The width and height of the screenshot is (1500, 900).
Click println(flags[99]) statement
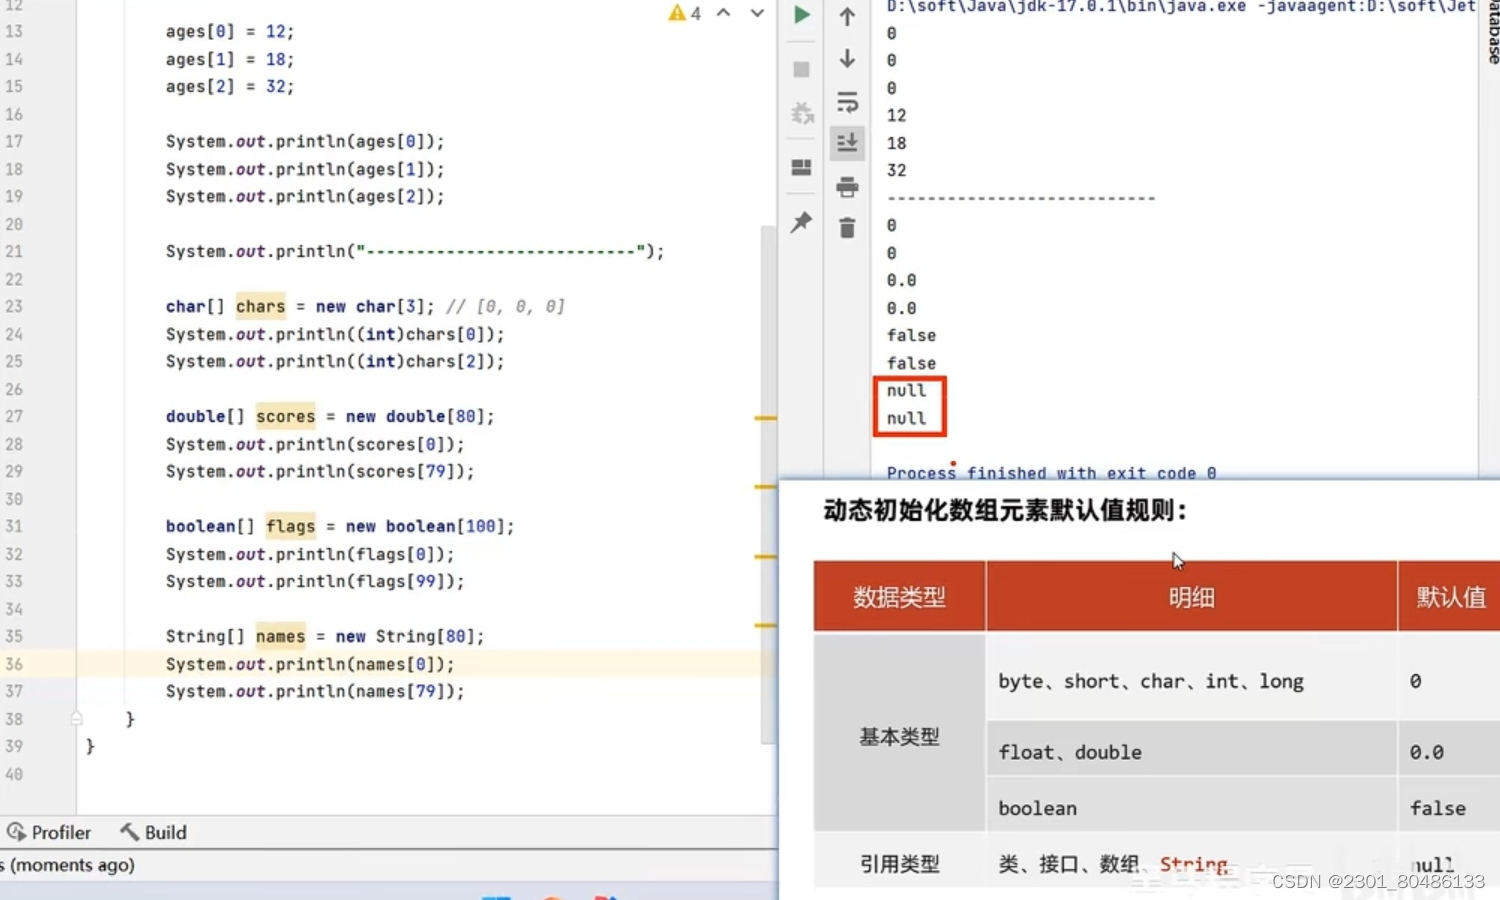315,581
